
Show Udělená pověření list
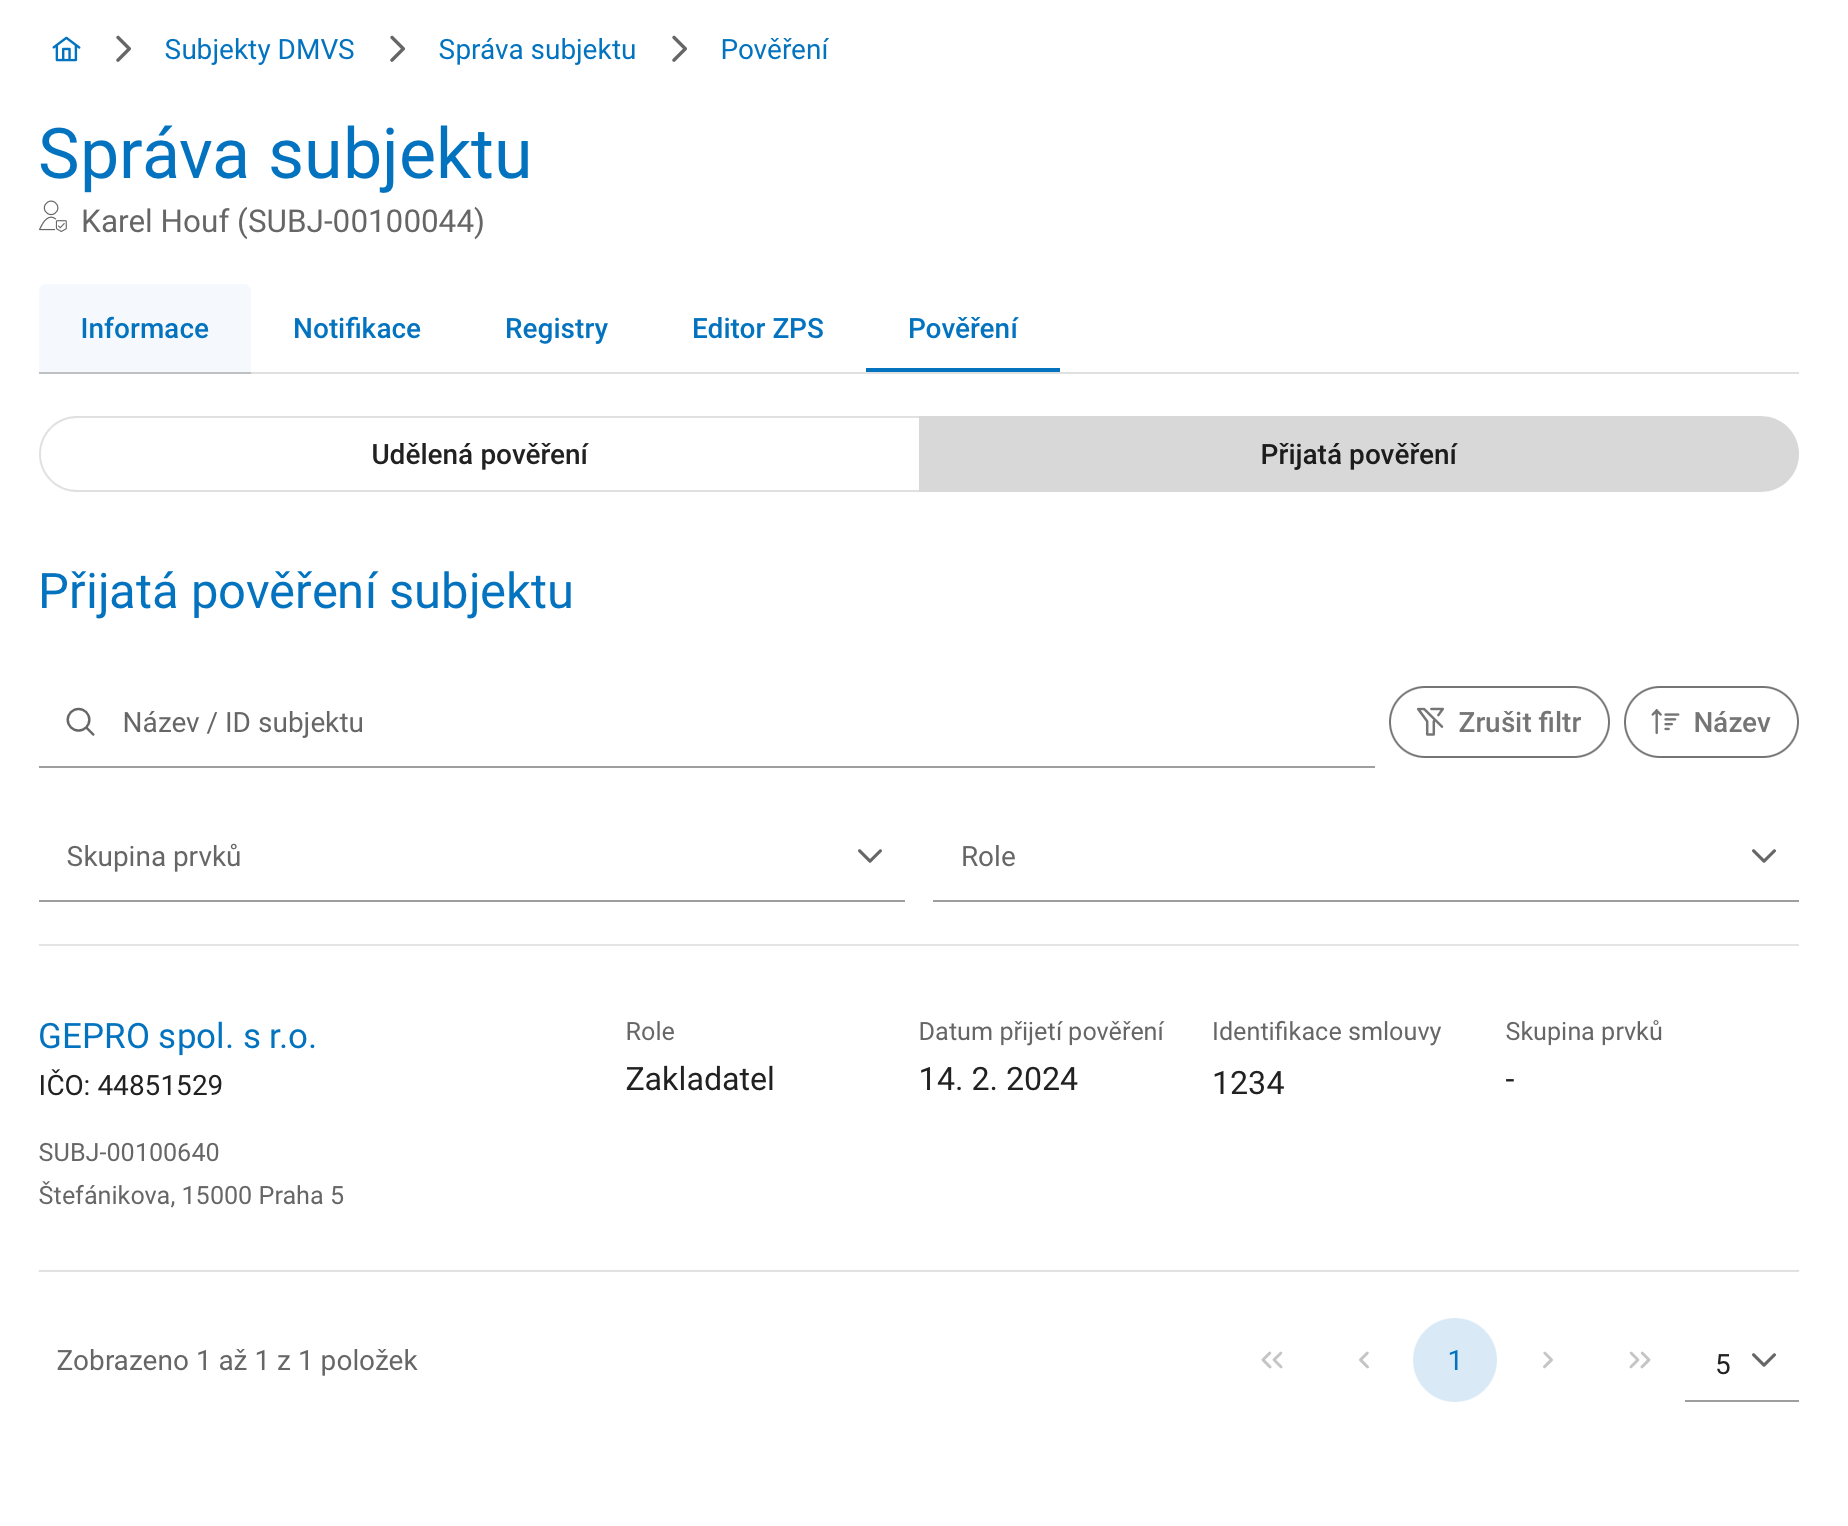(479, 454)
